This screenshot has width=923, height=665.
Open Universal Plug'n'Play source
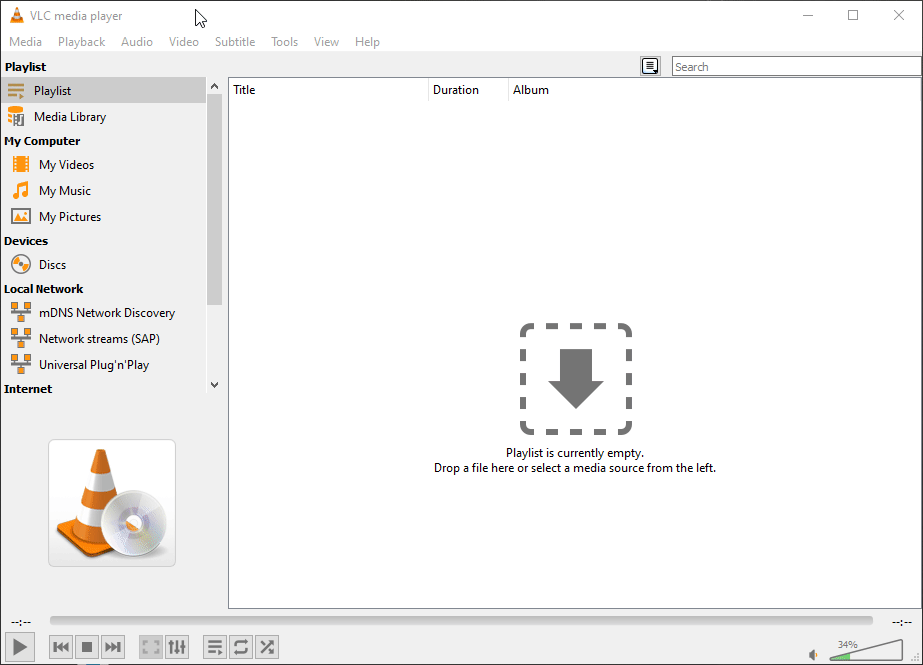click(x=94, y=364)
